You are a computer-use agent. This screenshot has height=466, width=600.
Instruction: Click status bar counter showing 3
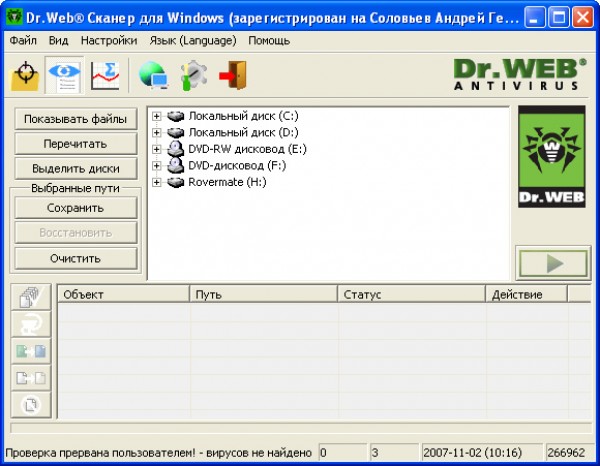[x=394, y=453]
